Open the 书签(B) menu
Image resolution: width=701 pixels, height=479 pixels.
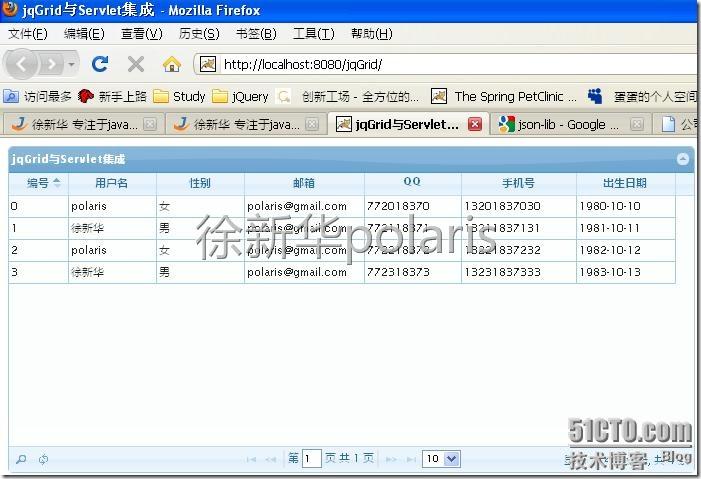(256, 34)
